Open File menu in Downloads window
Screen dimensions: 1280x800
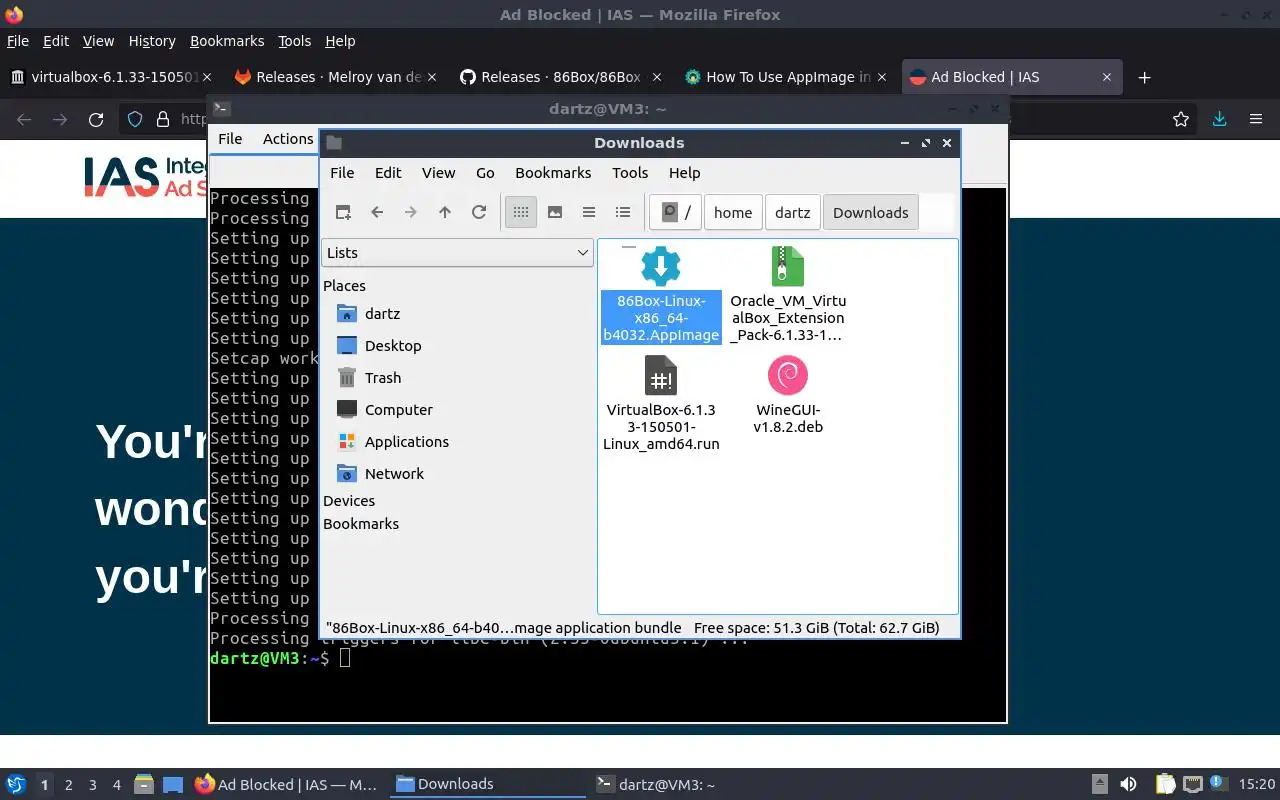342,173
